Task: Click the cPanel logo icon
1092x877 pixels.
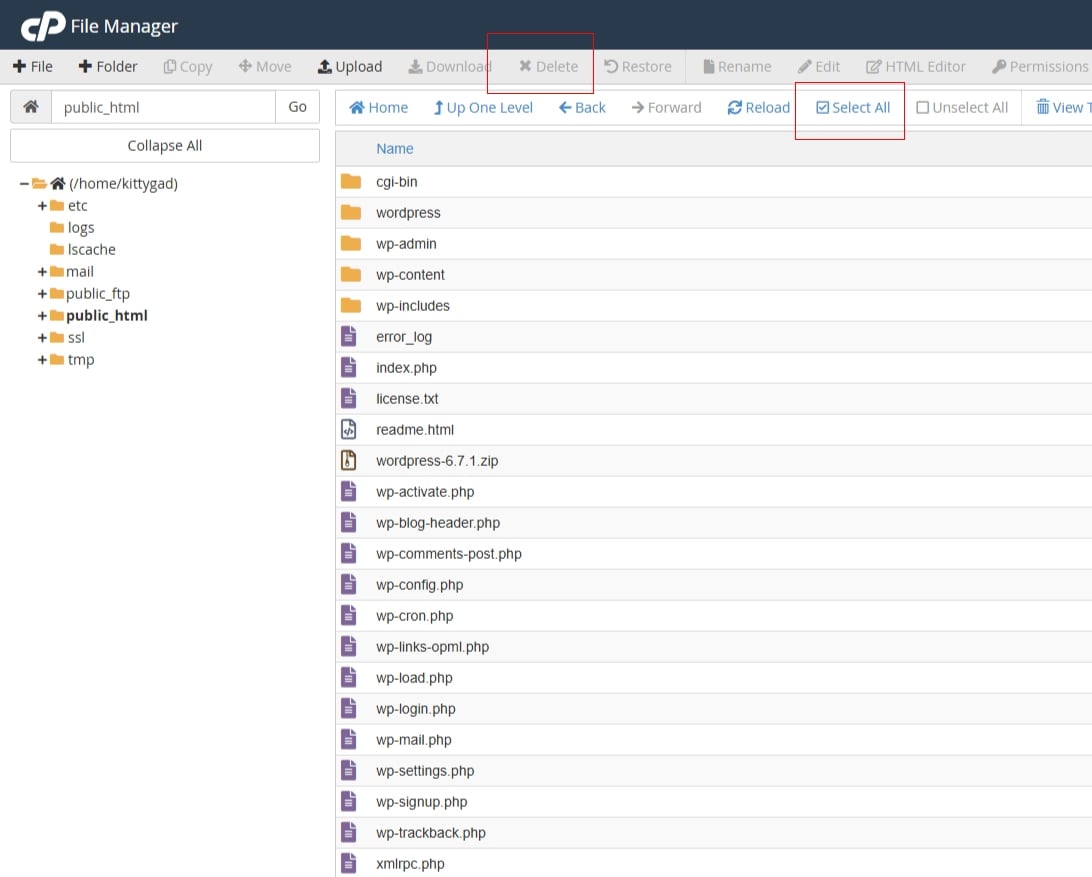Action: click(43, 26)
